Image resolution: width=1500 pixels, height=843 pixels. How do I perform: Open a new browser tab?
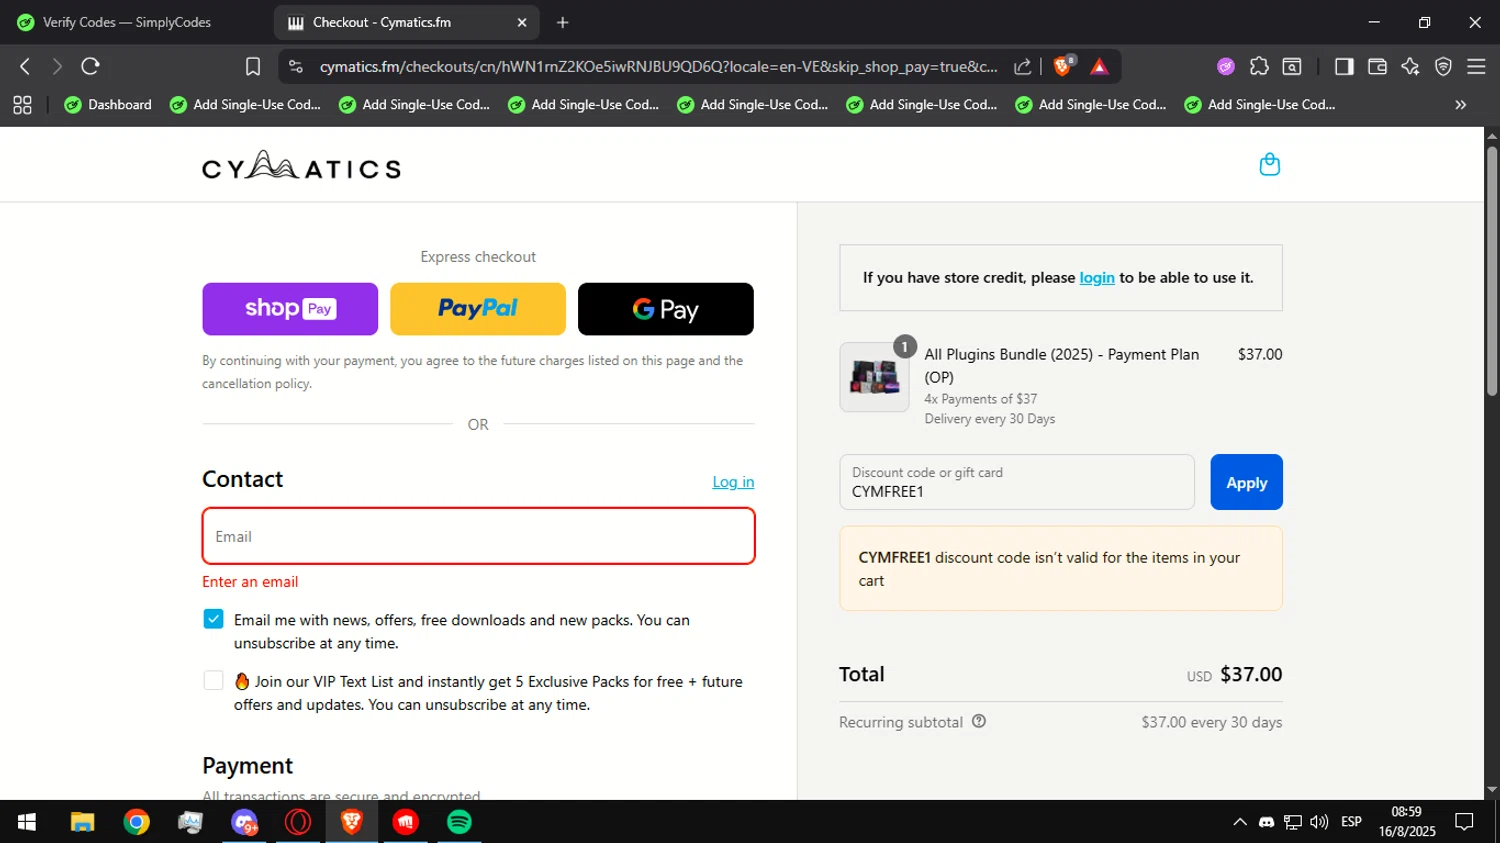point(562,22)
